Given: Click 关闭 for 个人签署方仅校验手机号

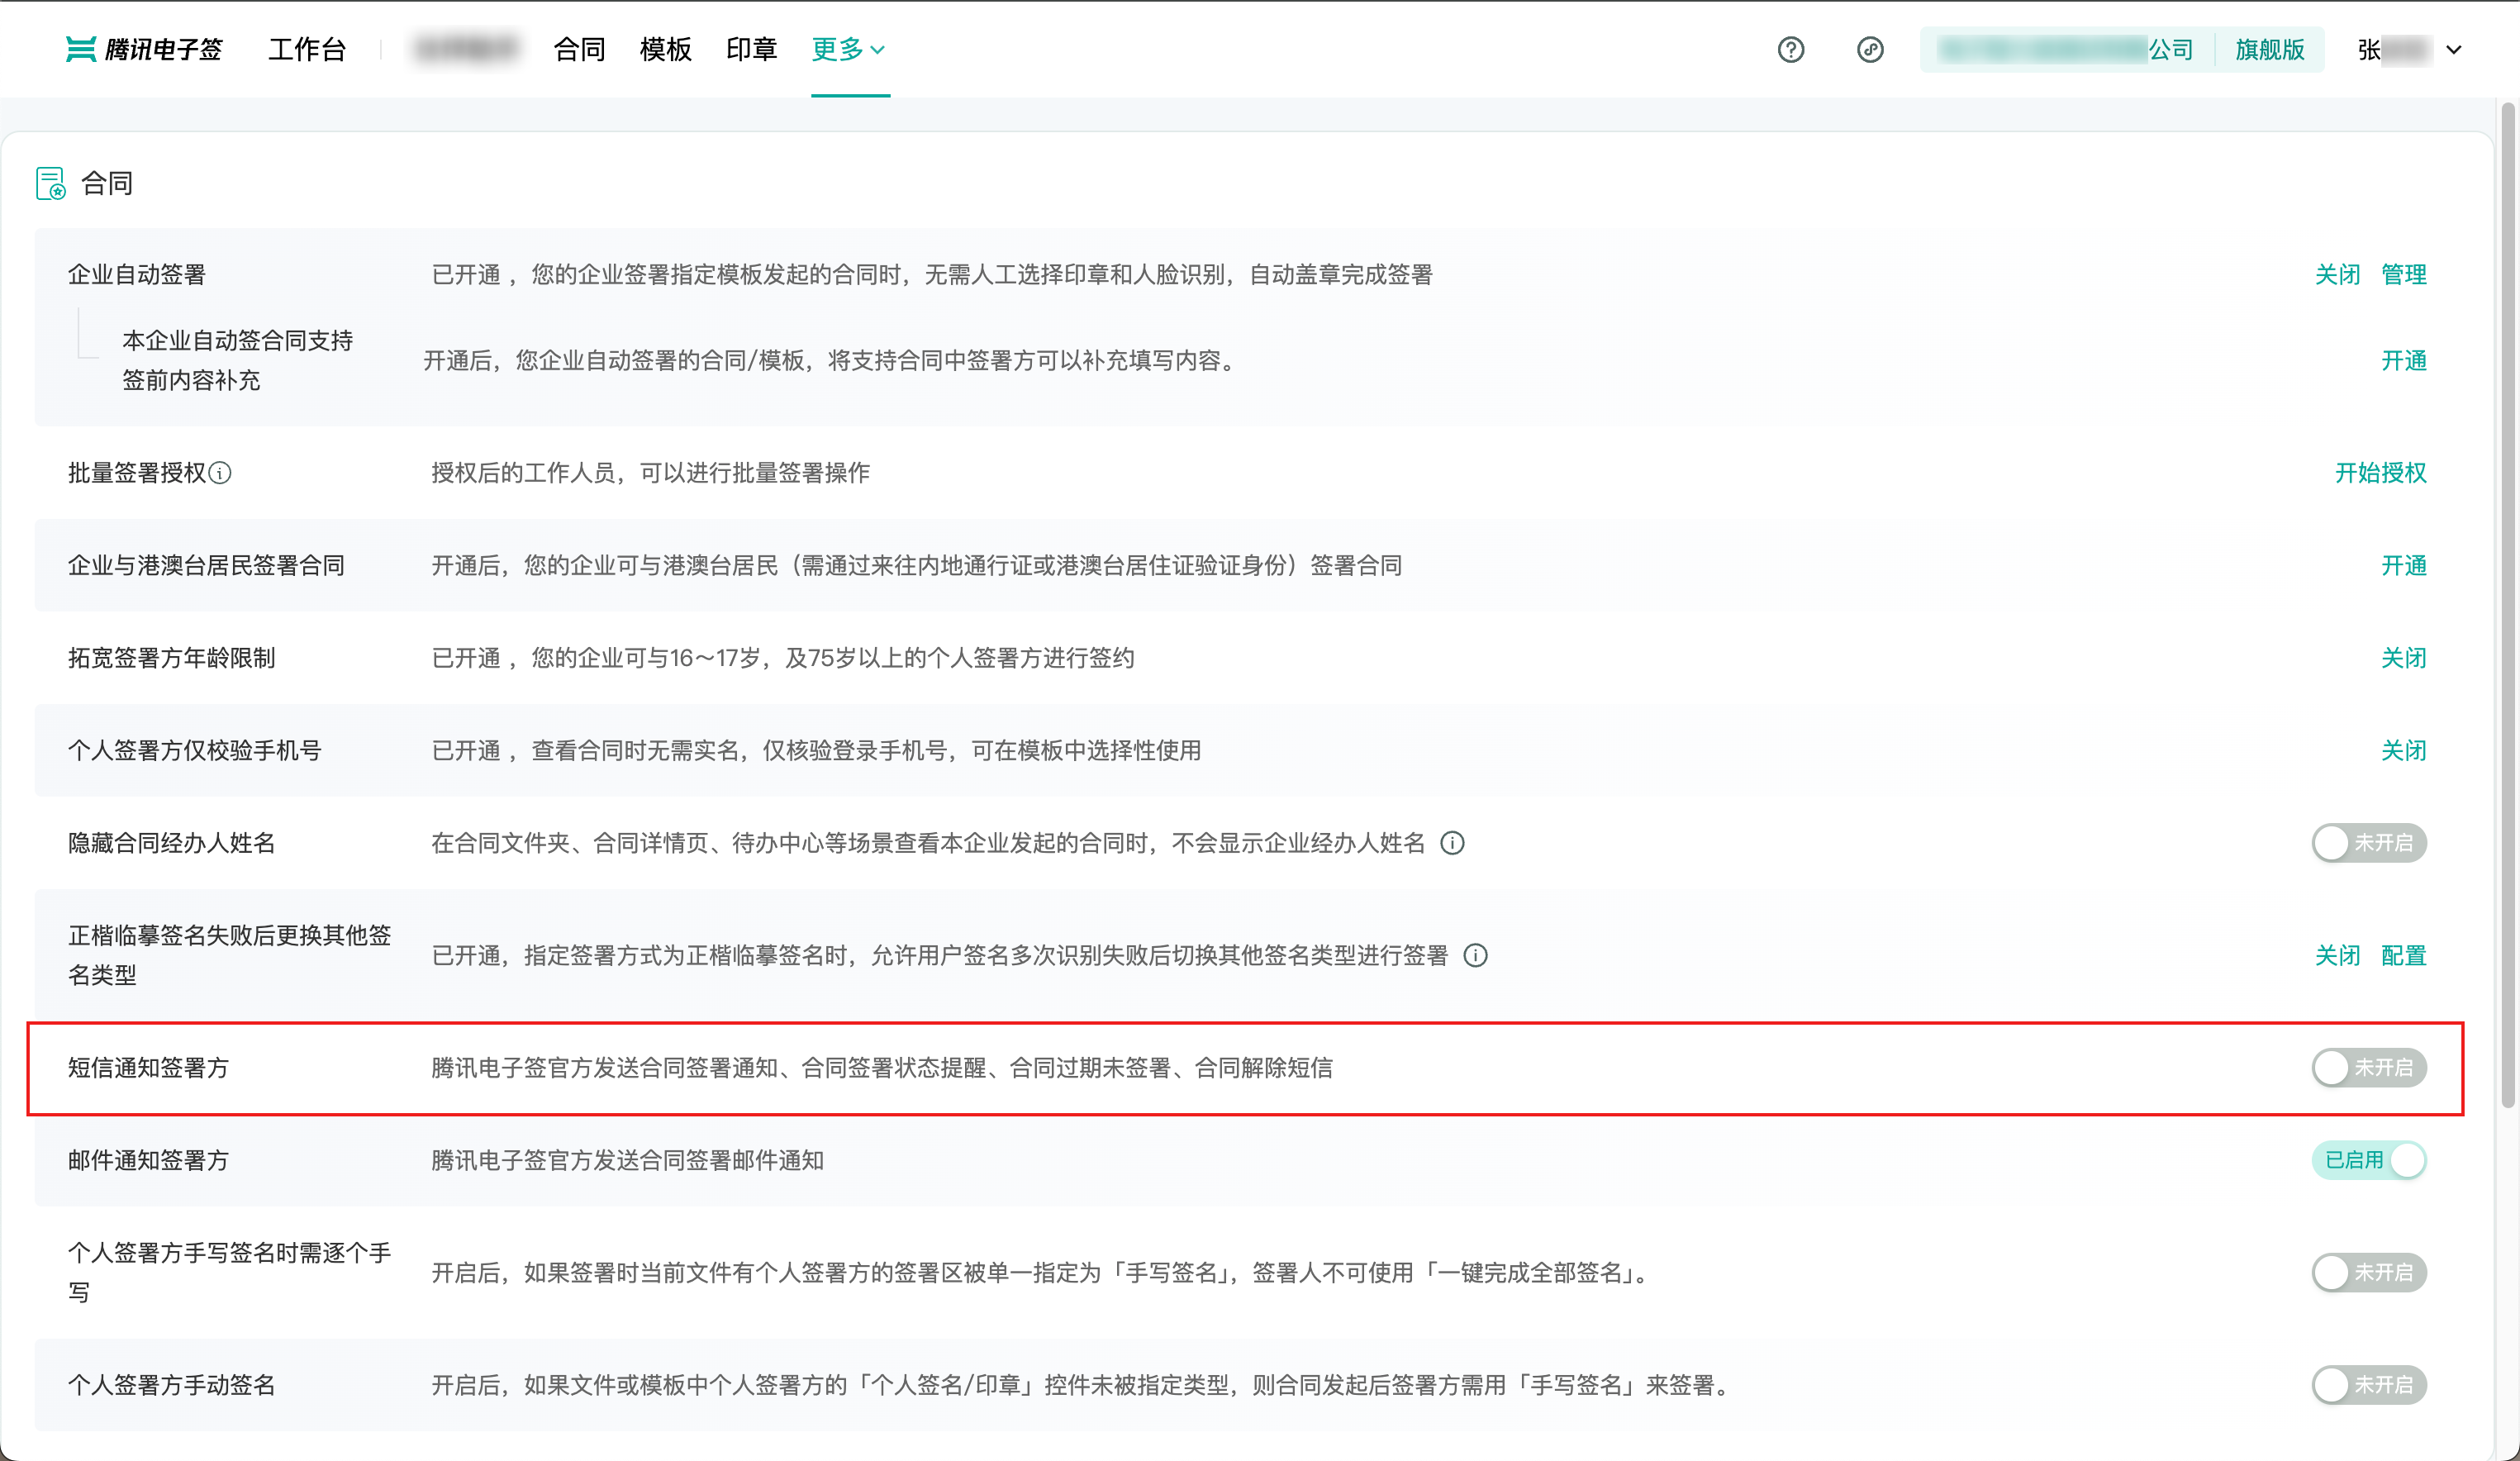Looking at the screenshot, I should click(x=2403, y=750).
